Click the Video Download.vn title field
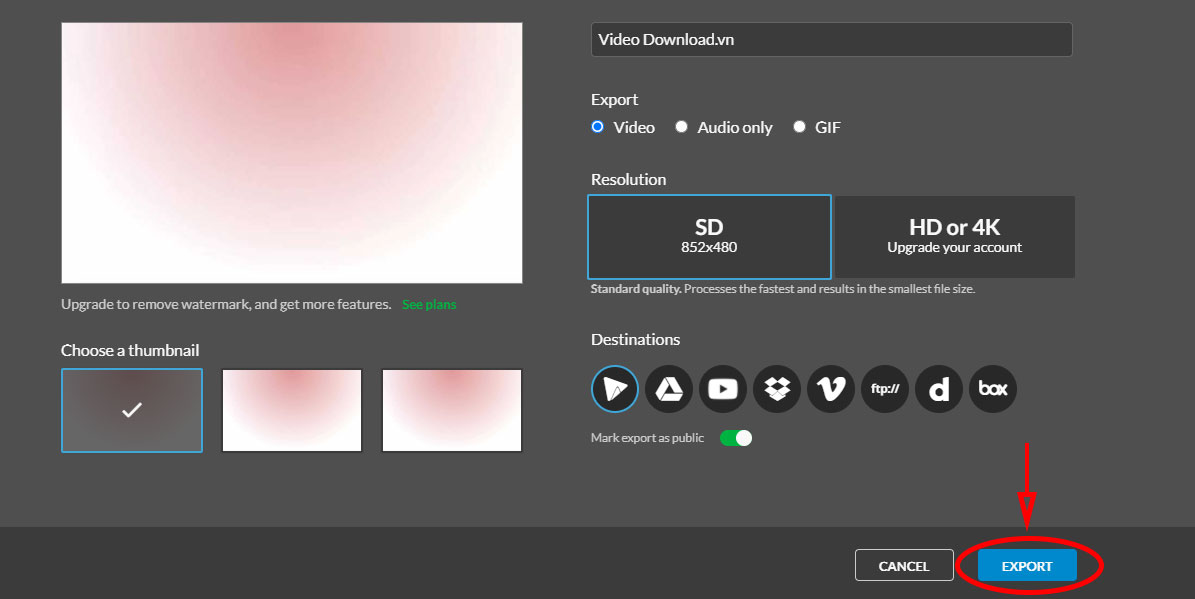This screenshot has width=1195, height=599. [x=831, y=40]
